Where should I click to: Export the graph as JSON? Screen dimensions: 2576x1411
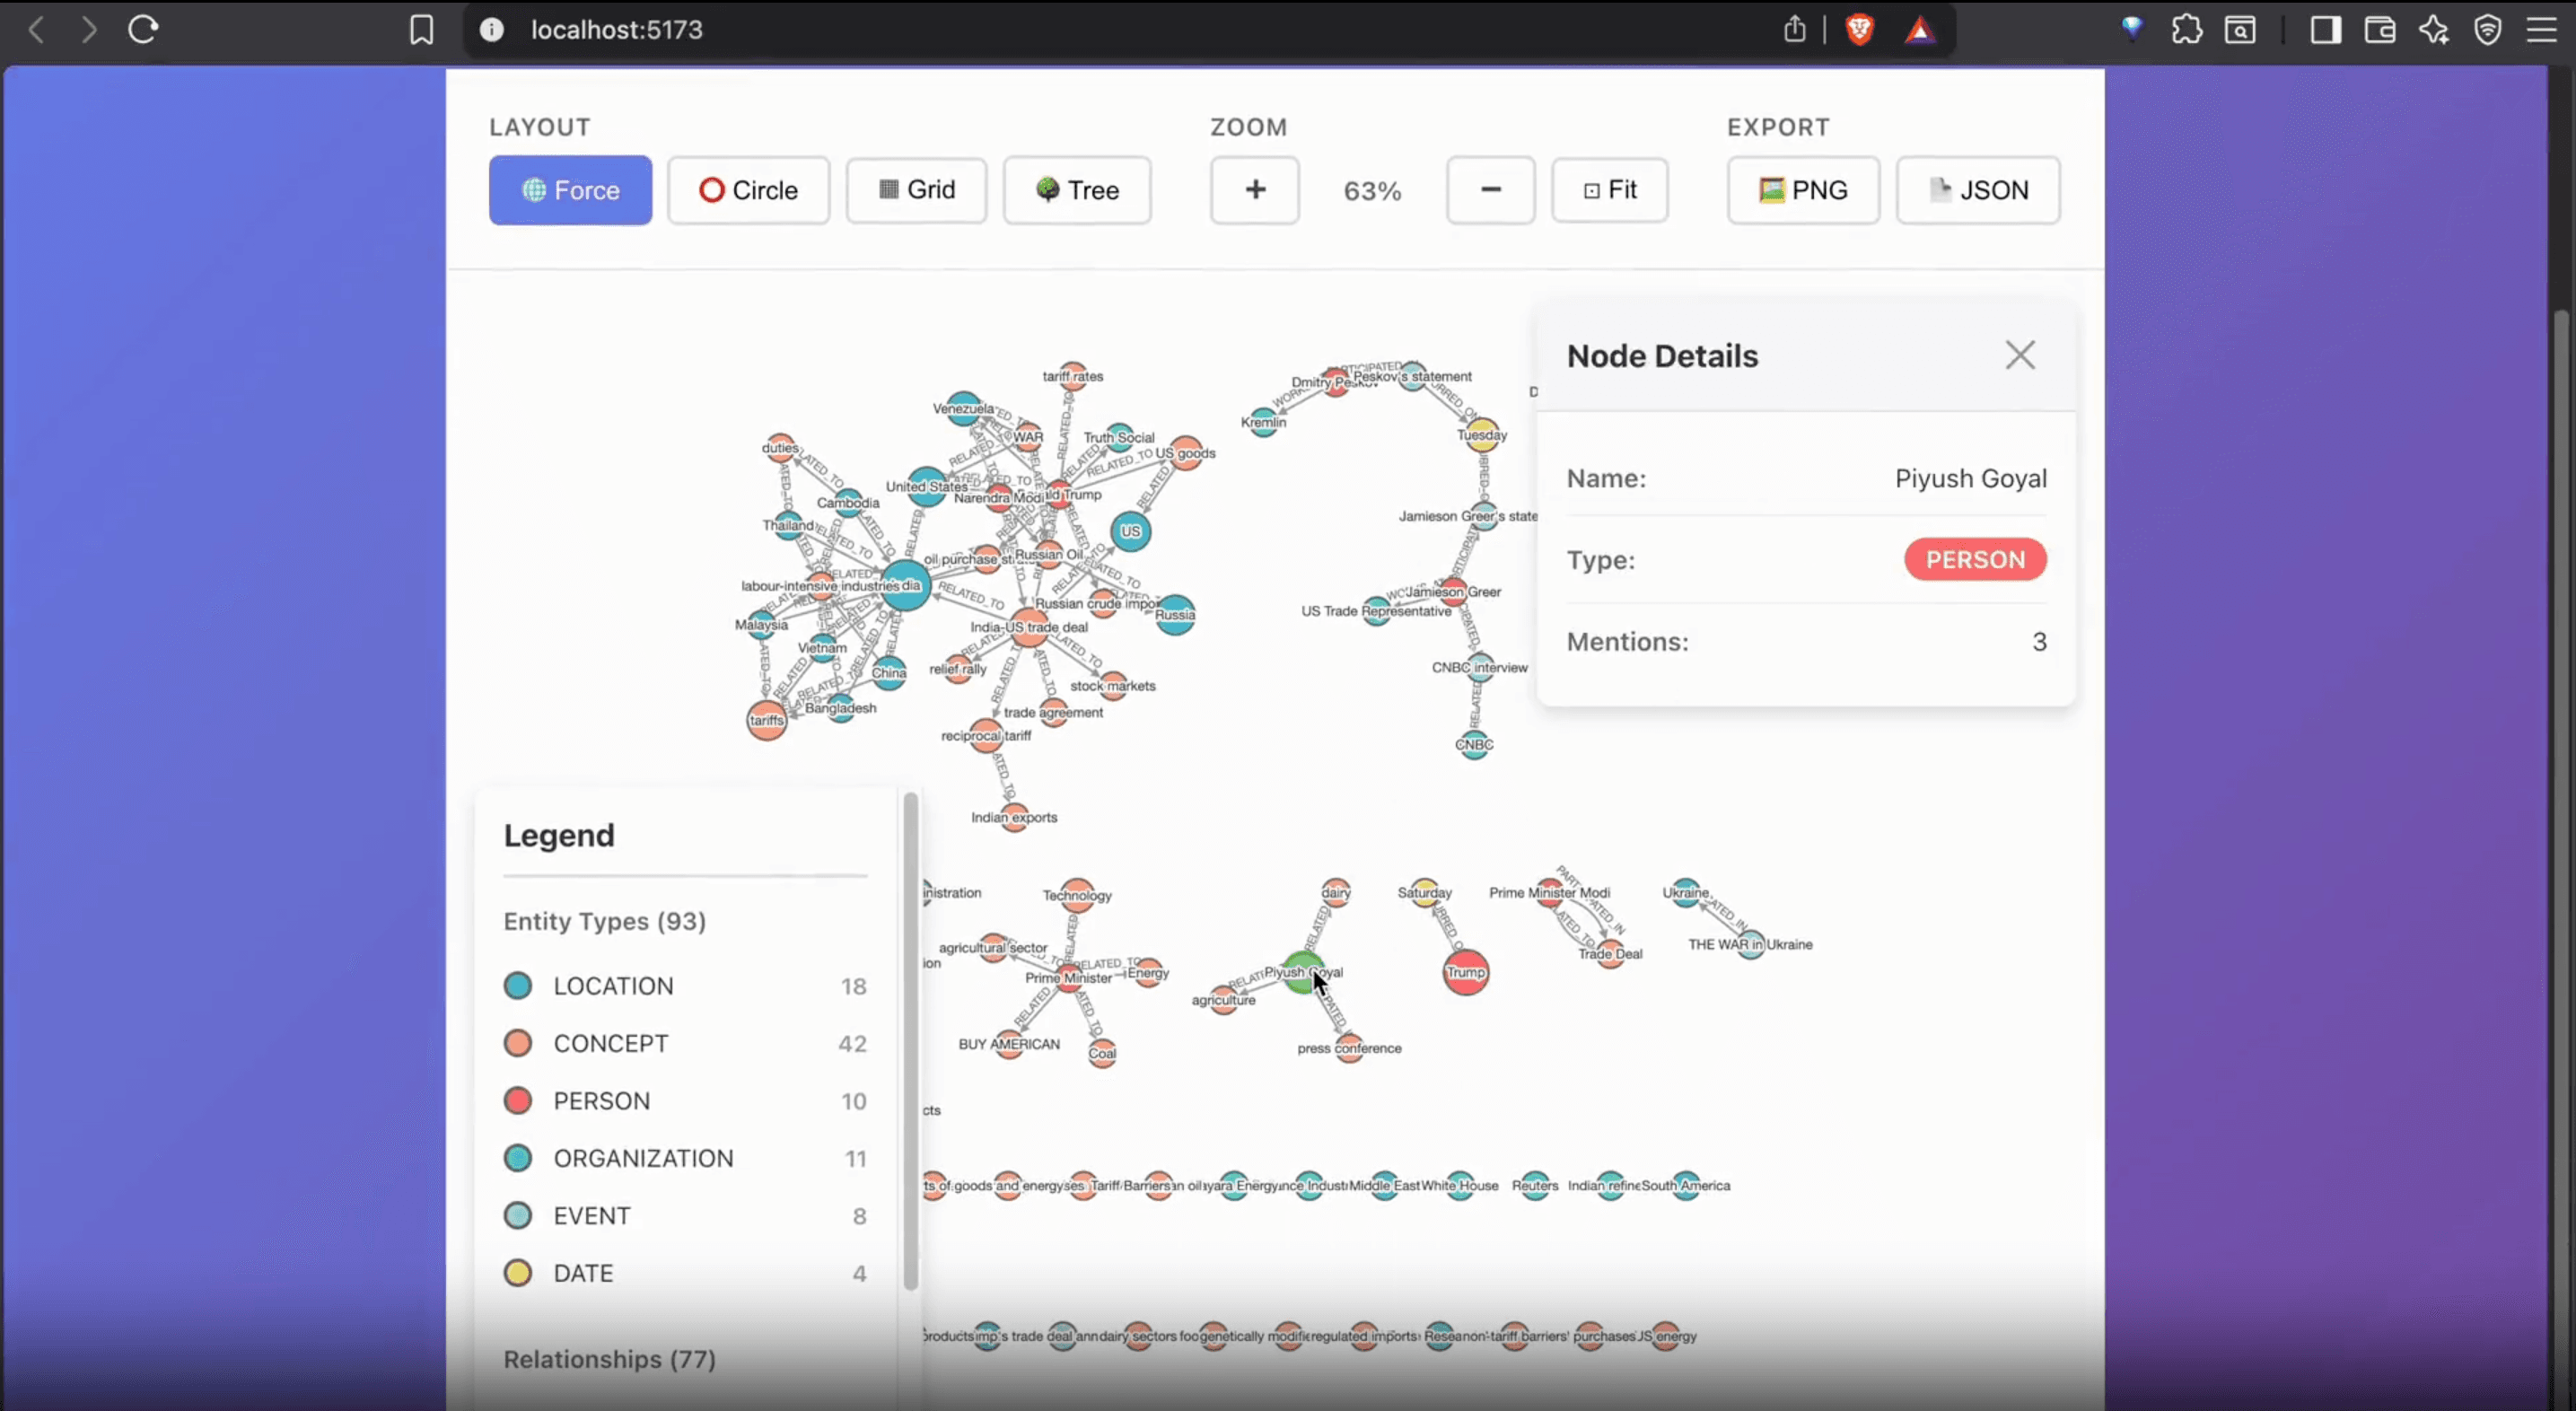click(x=1977, y=190)
